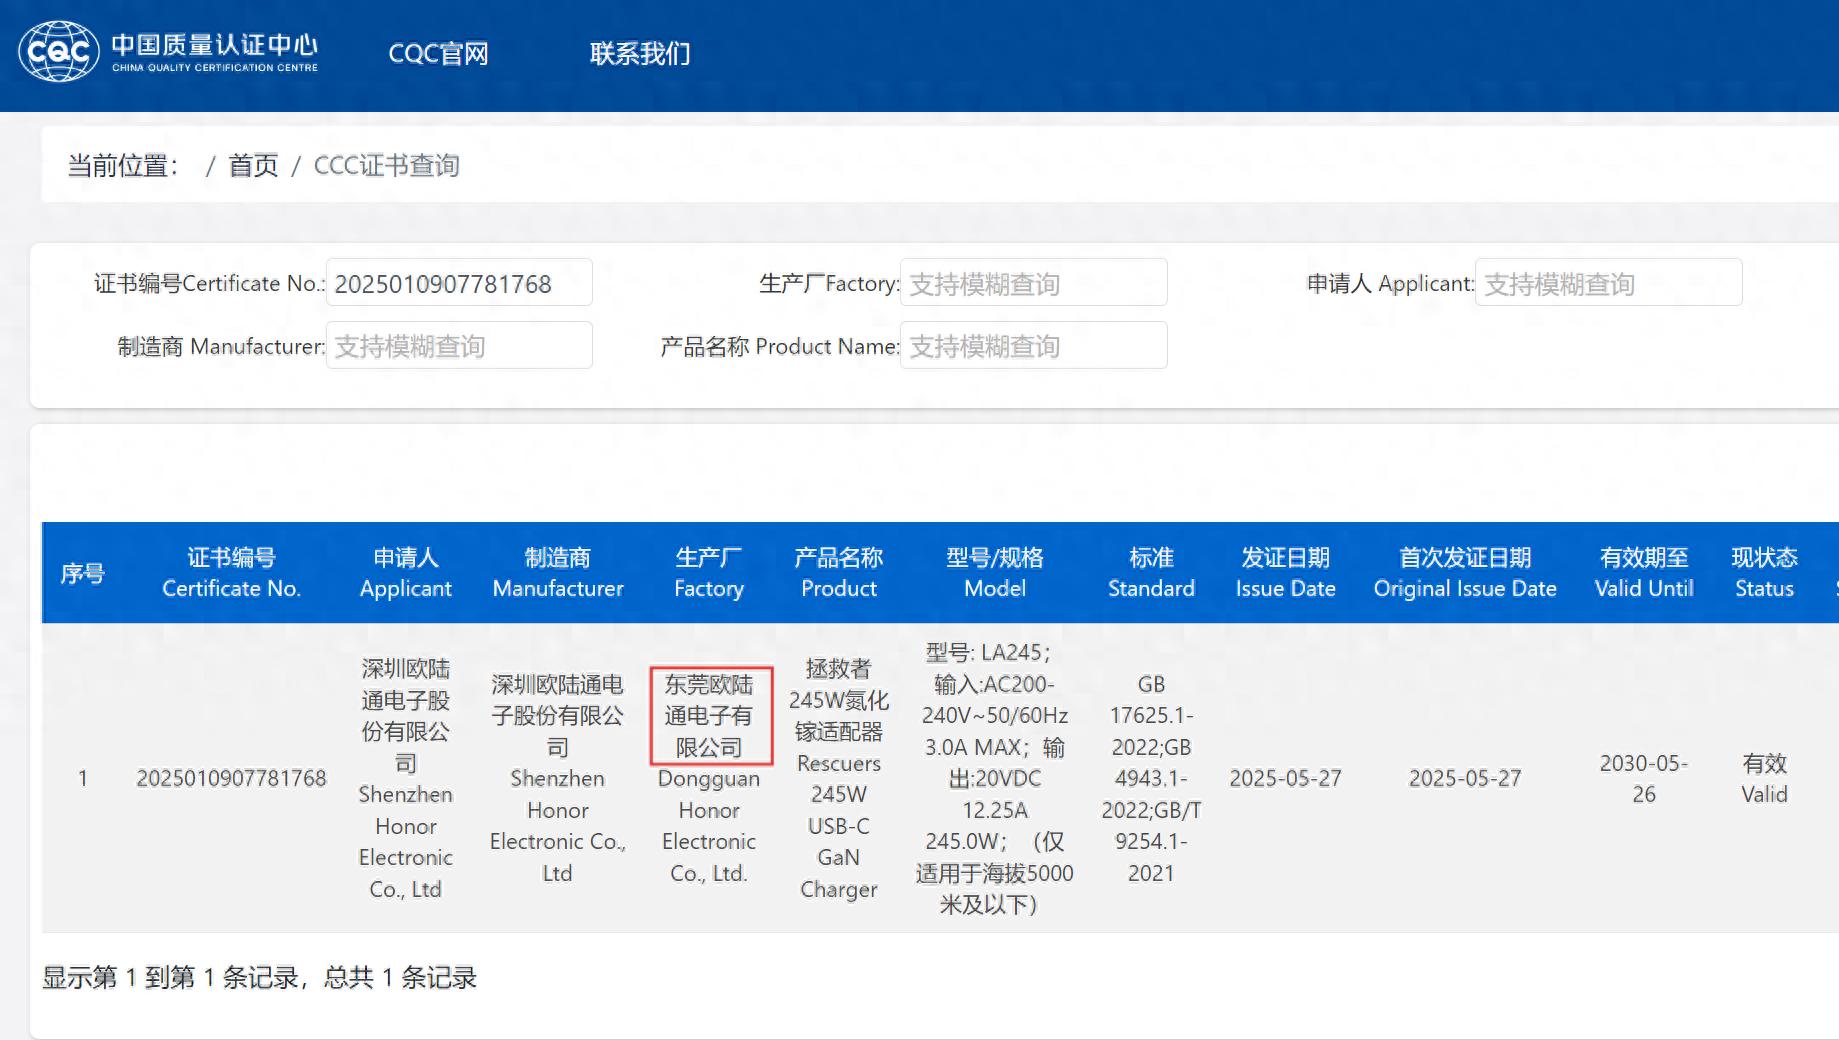The image size is (1839, 1040).
Task: Click the 产品名称 Product Name field
Action: 1033,346
